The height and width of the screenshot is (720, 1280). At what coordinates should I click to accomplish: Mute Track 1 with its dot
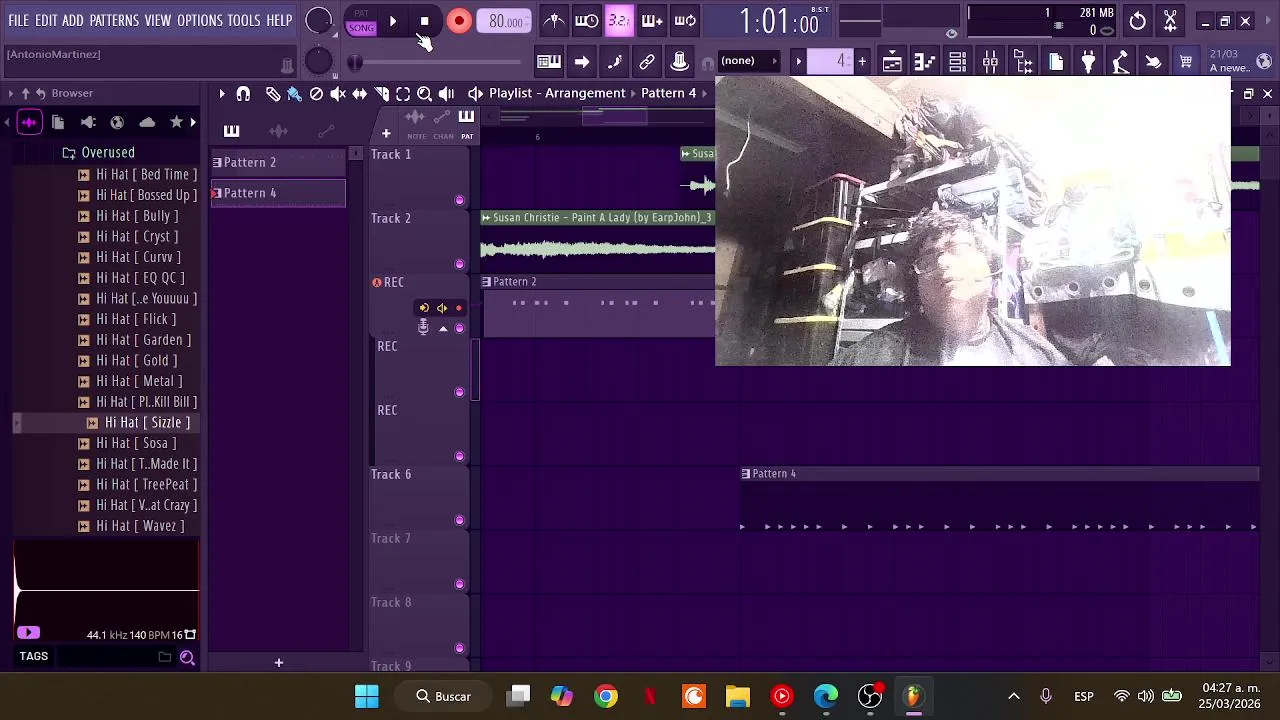click(x=459, y=200)
